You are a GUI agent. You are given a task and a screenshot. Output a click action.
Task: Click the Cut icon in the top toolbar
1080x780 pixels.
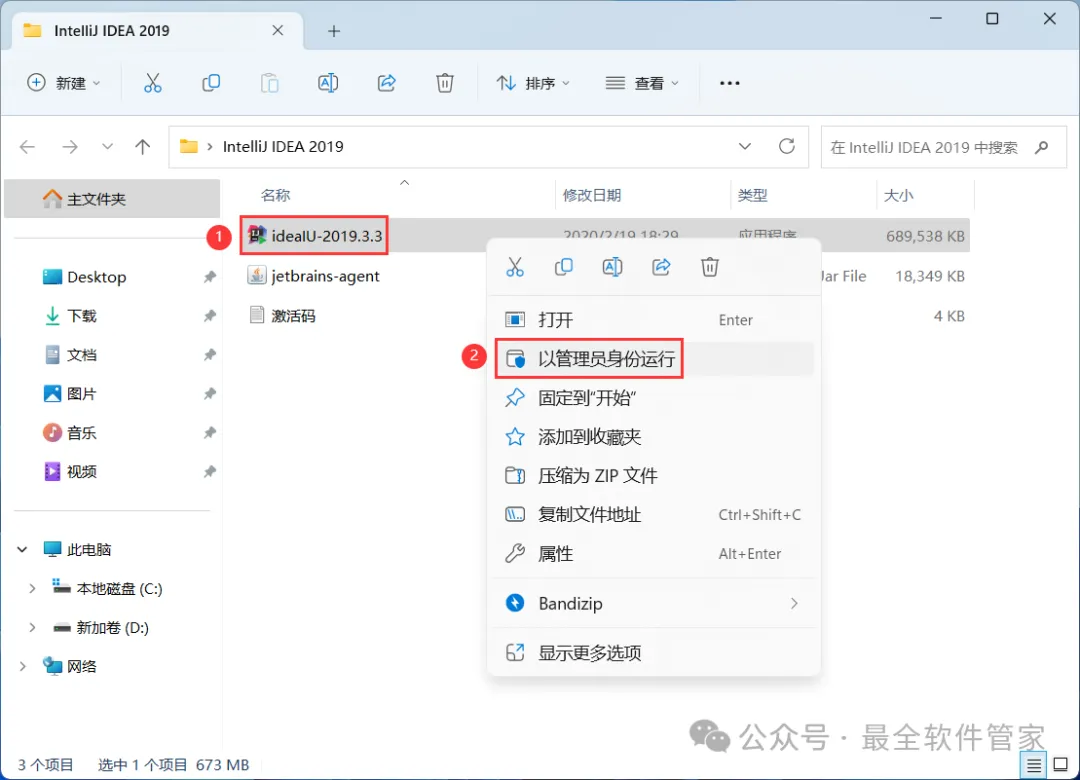(152, 83)
